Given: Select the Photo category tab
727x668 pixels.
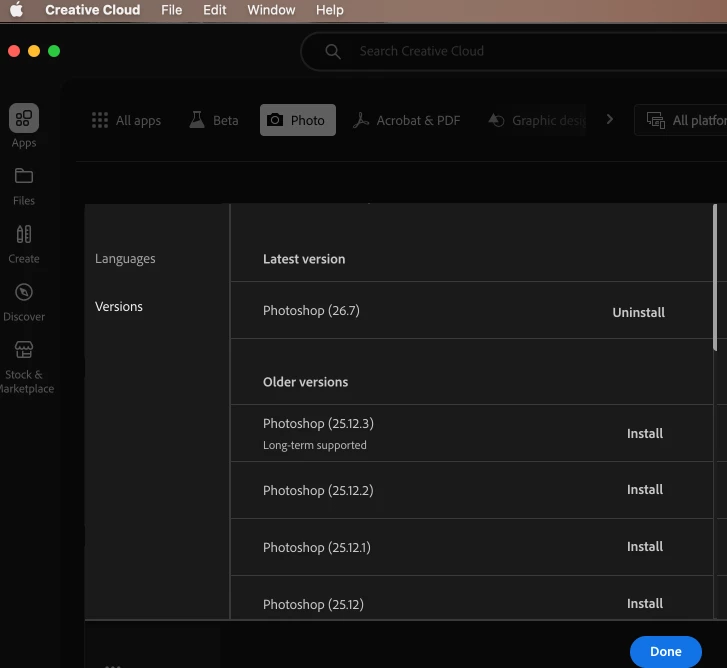Looking at the screenshot, I should tap(298, 120).
